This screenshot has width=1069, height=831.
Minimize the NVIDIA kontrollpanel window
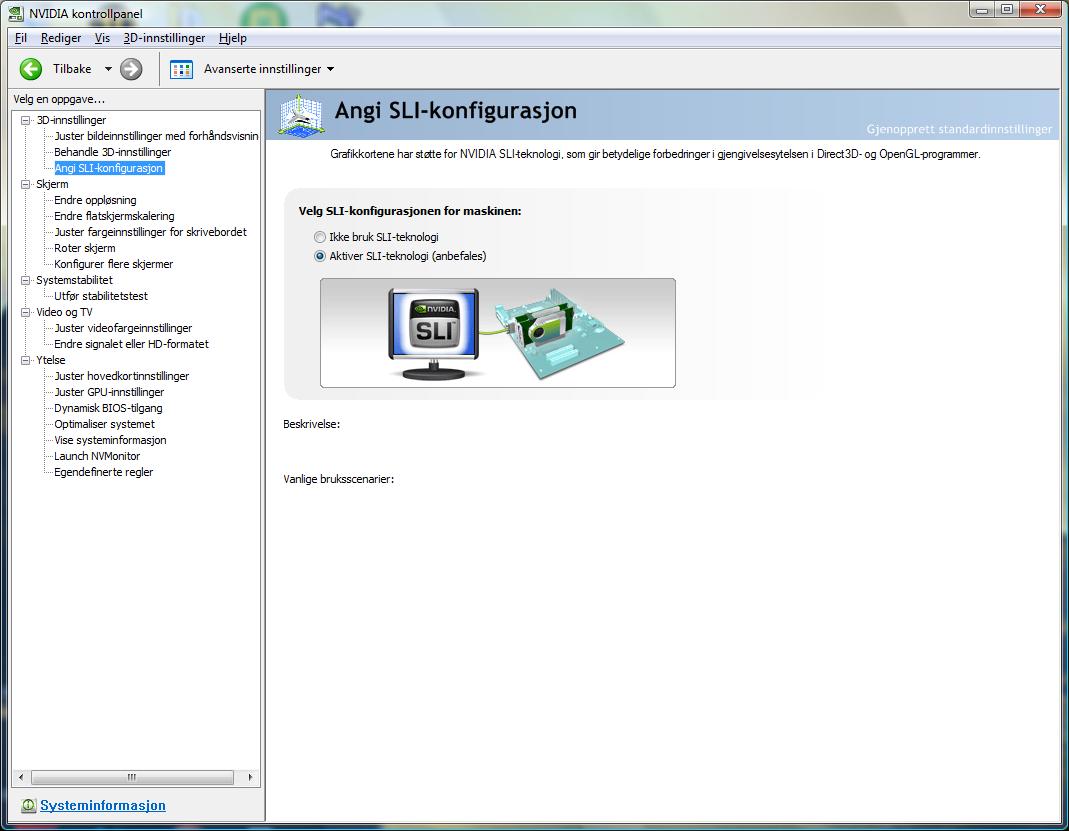pos(982,10)
